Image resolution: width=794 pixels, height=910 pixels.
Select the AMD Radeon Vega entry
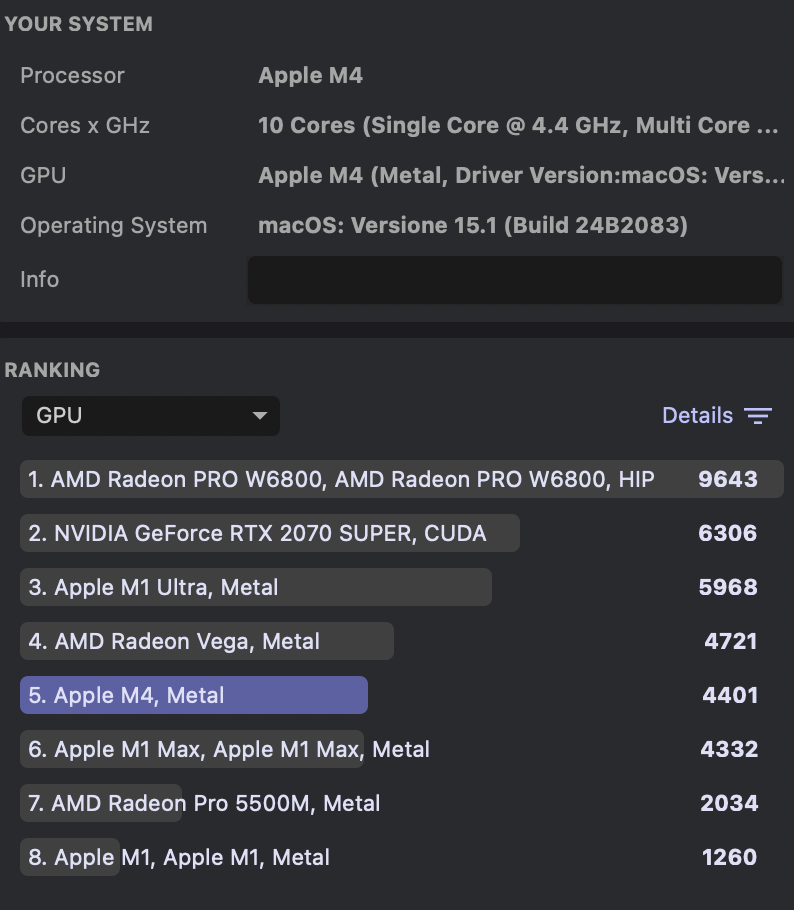[x=206, y=641]
